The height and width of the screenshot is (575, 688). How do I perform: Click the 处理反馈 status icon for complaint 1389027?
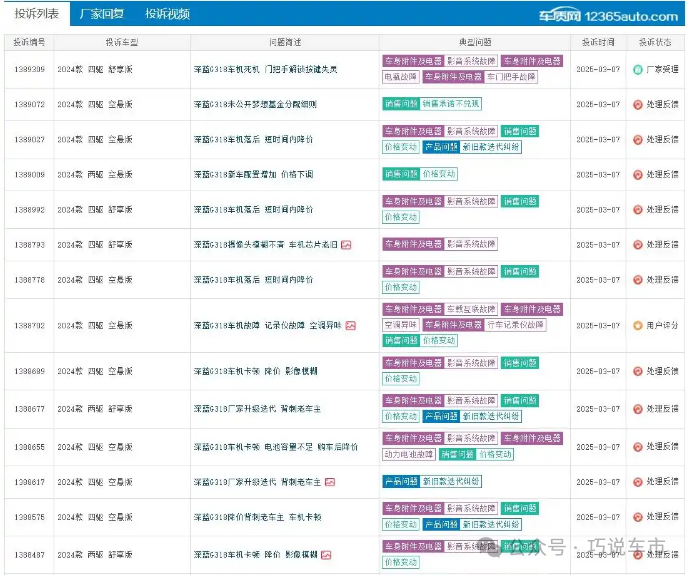[x=638, y=140]
